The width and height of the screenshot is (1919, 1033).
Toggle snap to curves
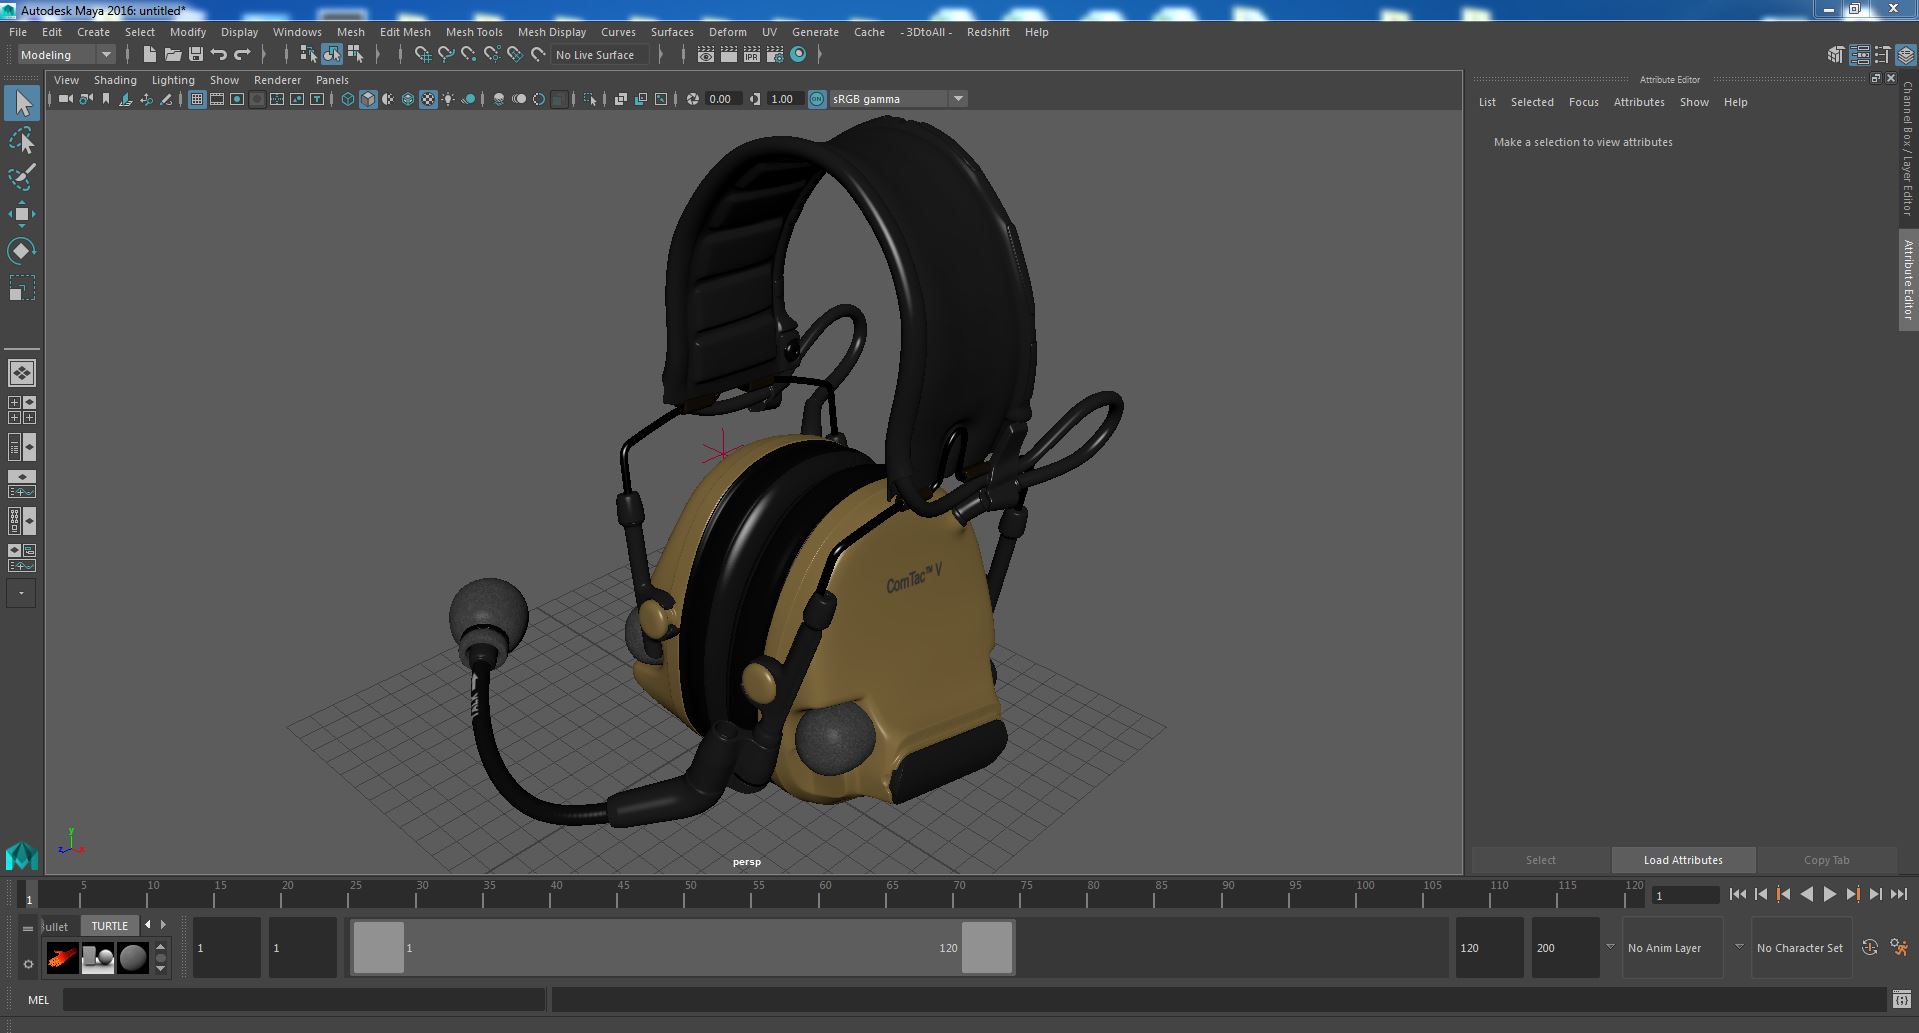(x=446, y=55)
